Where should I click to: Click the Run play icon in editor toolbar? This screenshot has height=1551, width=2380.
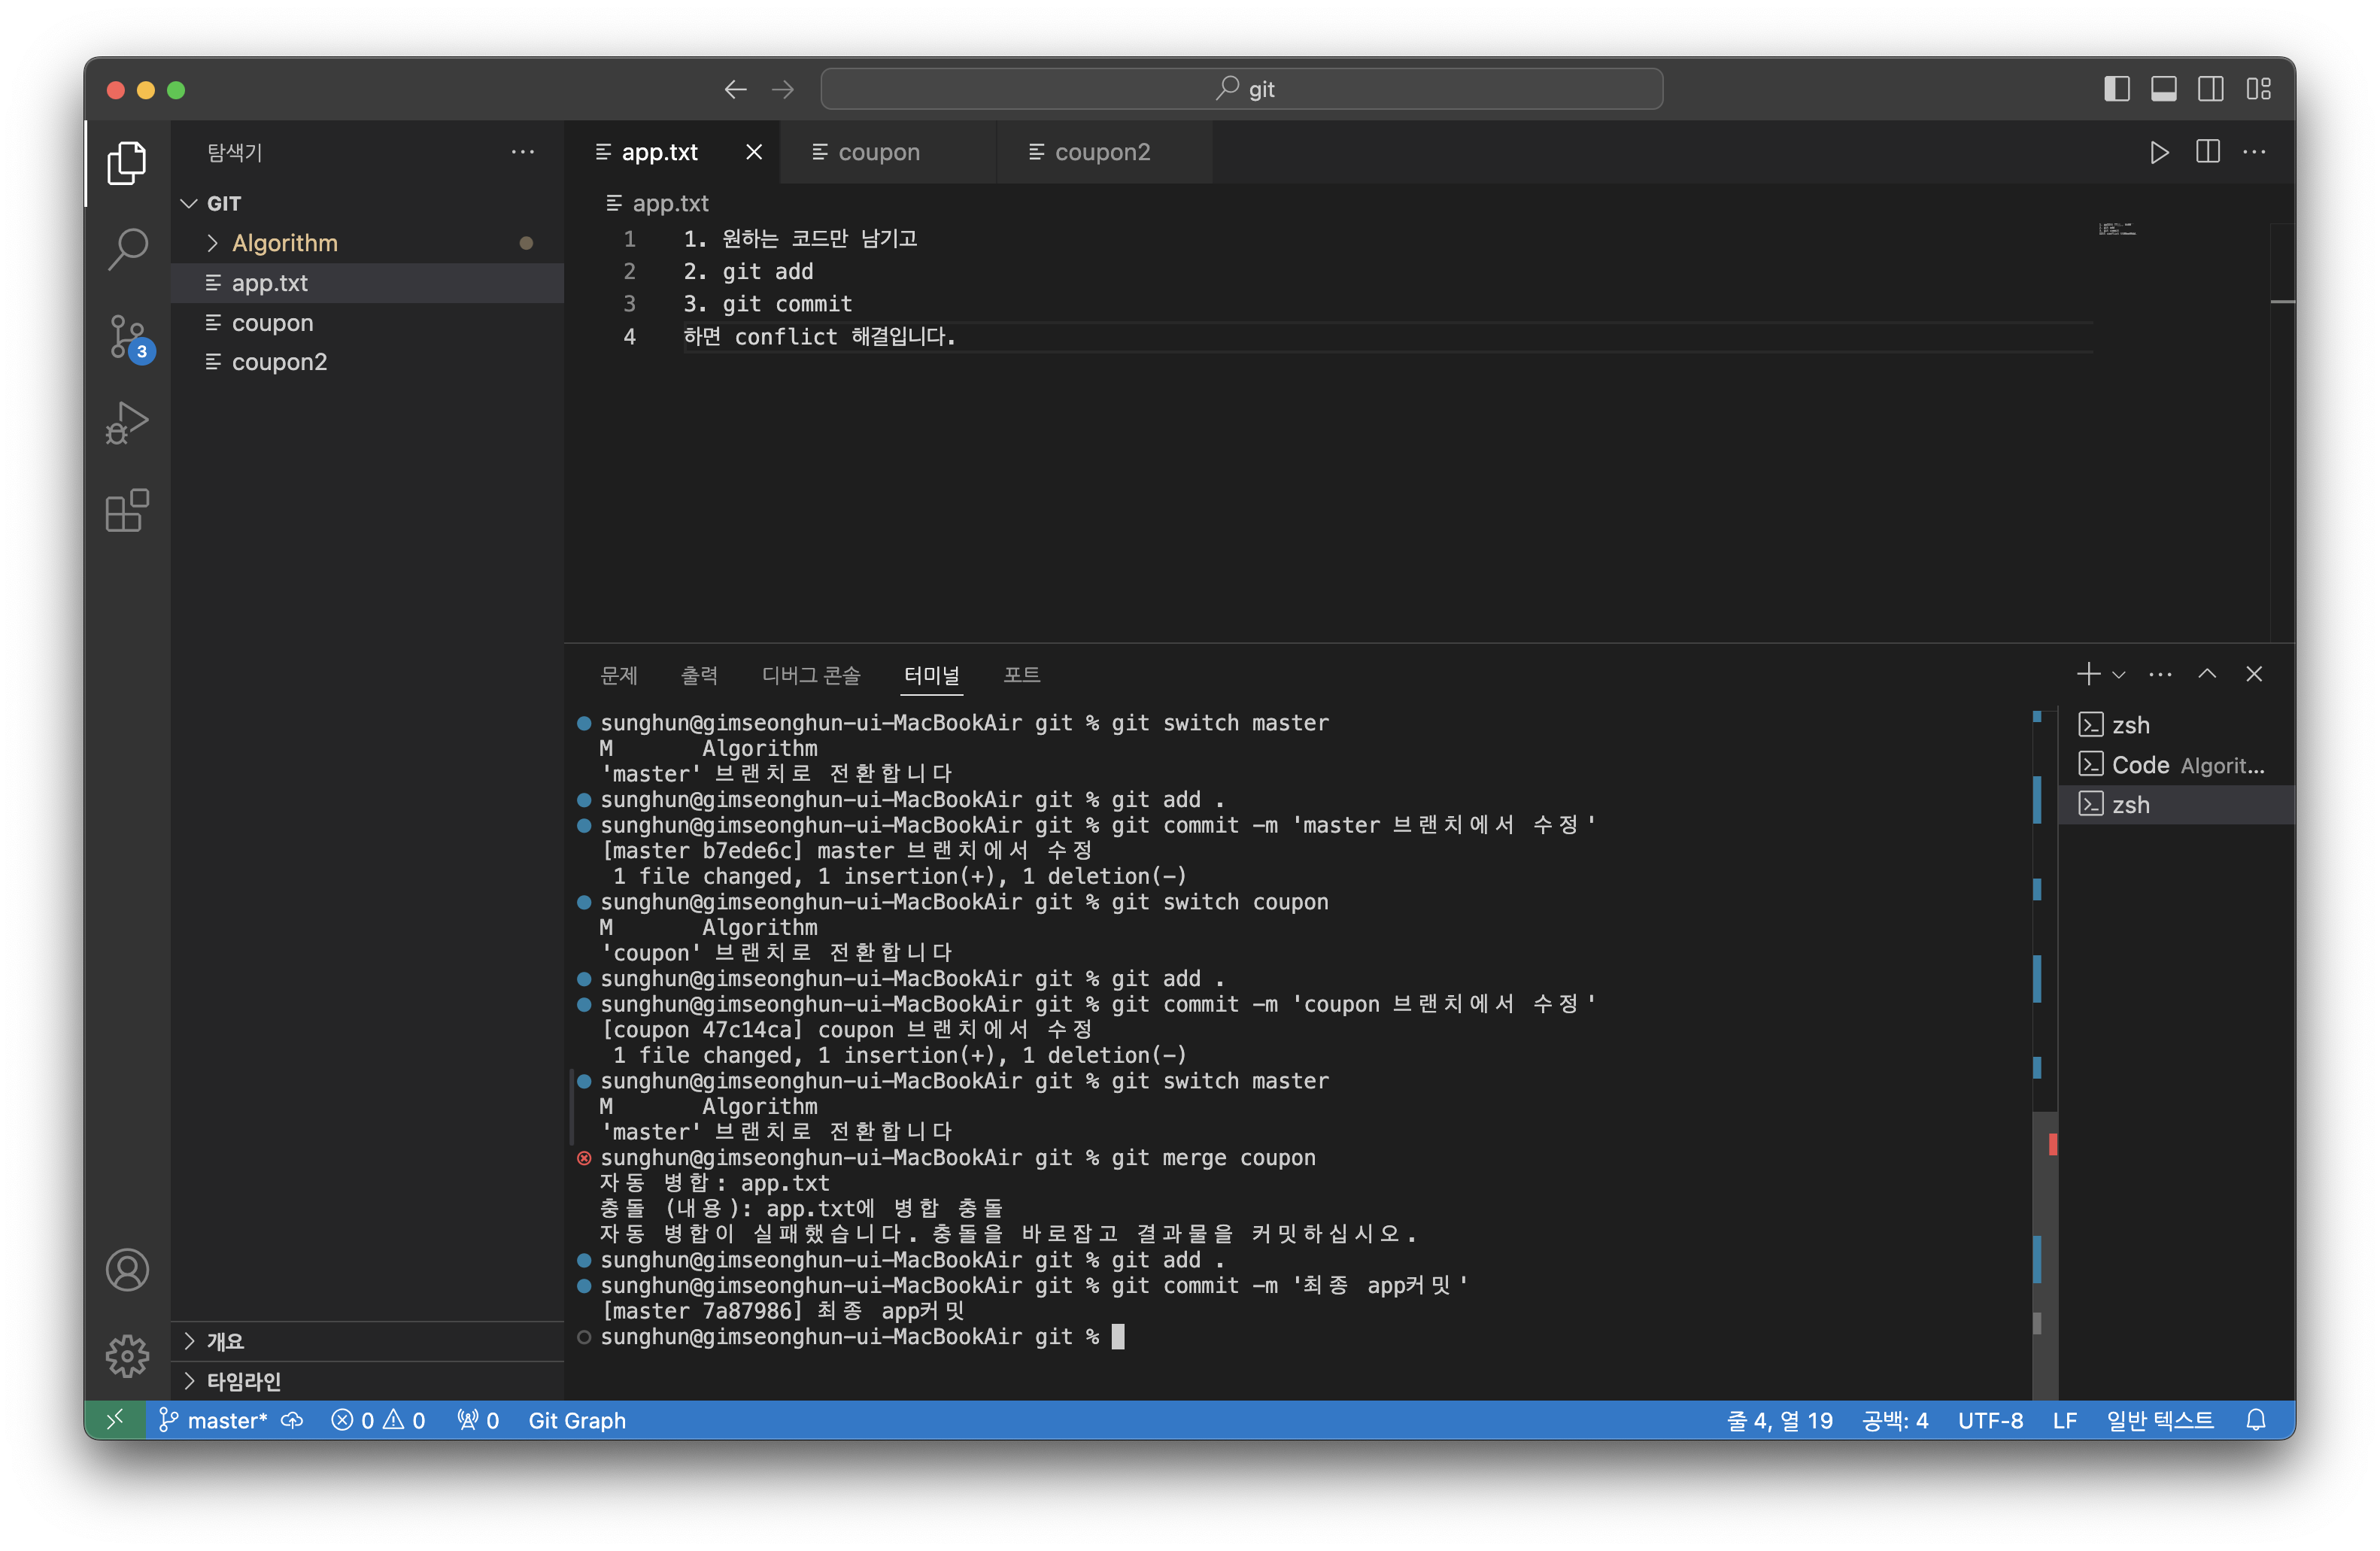pos(2159,152)
